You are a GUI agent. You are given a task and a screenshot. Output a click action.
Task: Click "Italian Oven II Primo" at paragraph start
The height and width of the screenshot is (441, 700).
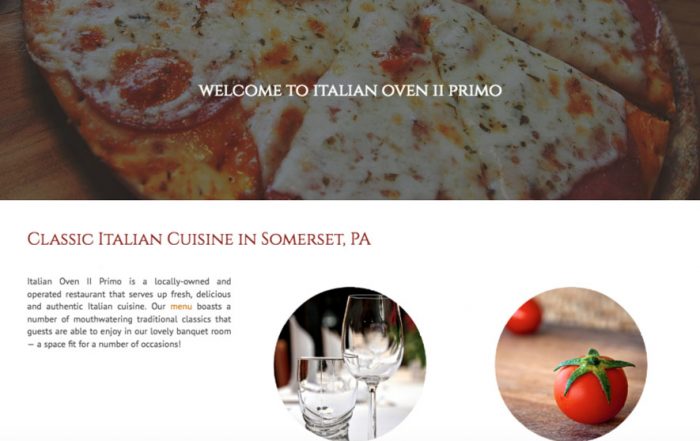(74, 282)
